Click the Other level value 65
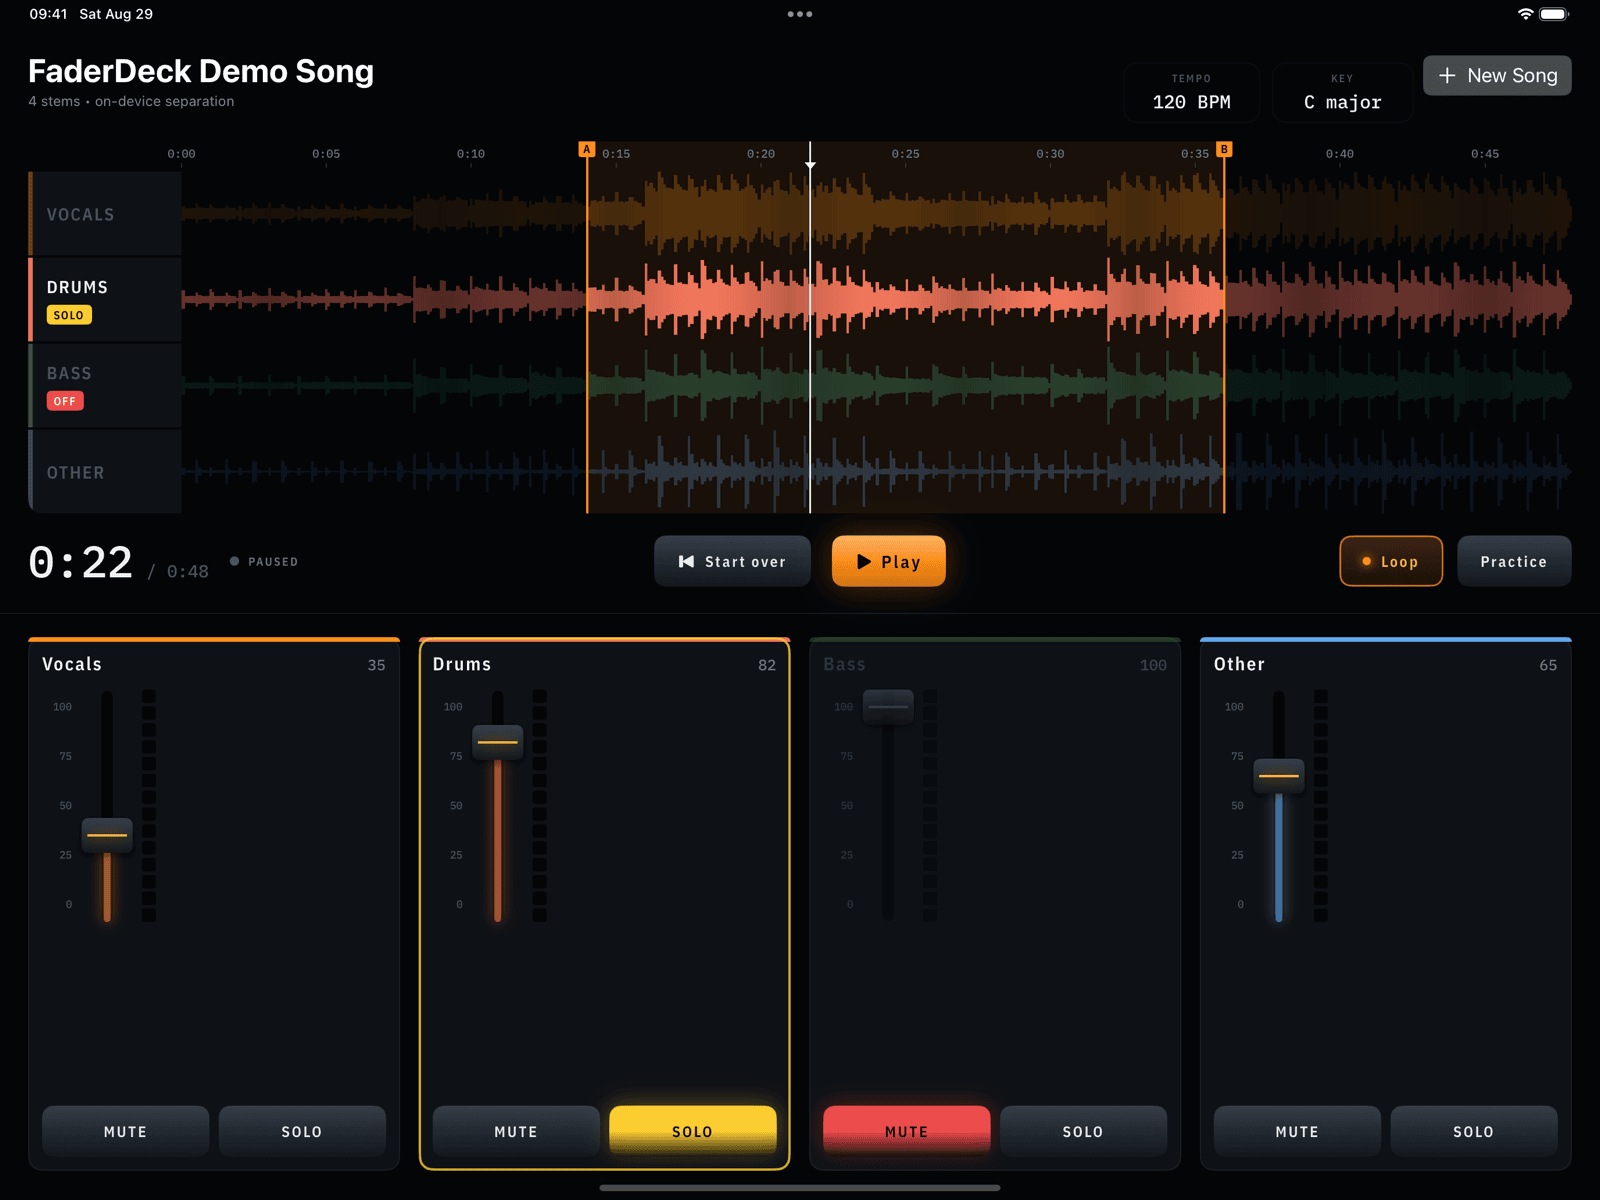The image size is (1600, 1200). pyautogui.click(x=1548, y=665)
